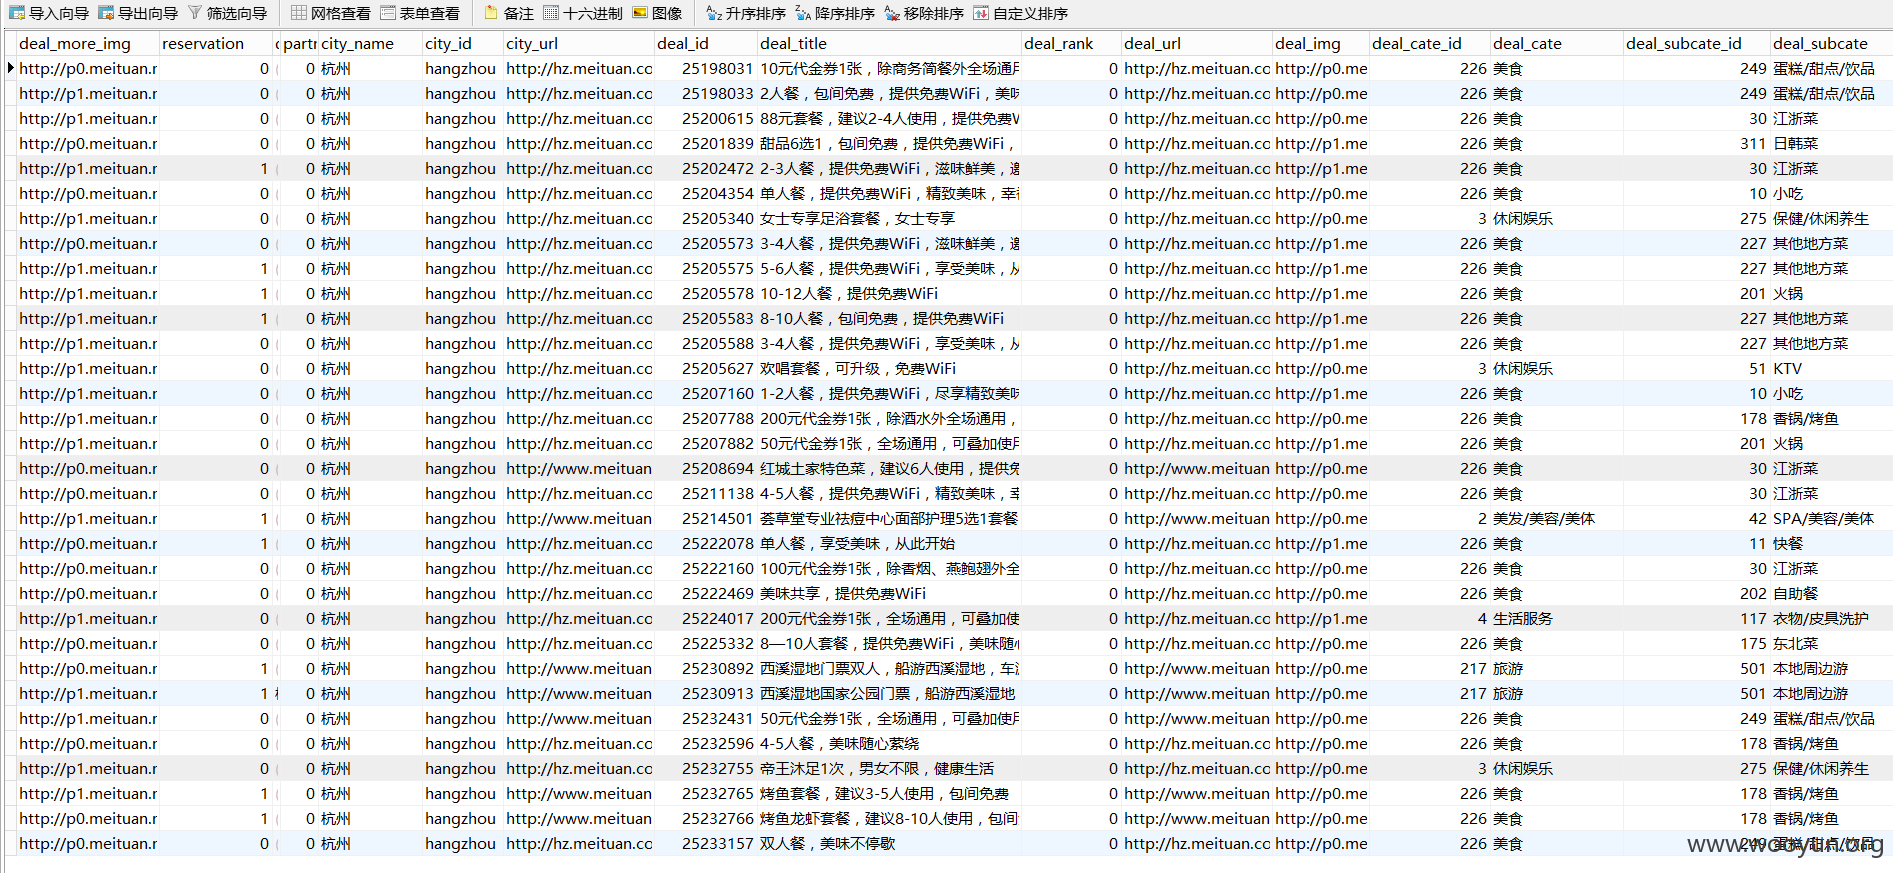Select the city_url column header
Viewport: 1893px width, 873px height.
pyautogui.click(x=578, y=43)
